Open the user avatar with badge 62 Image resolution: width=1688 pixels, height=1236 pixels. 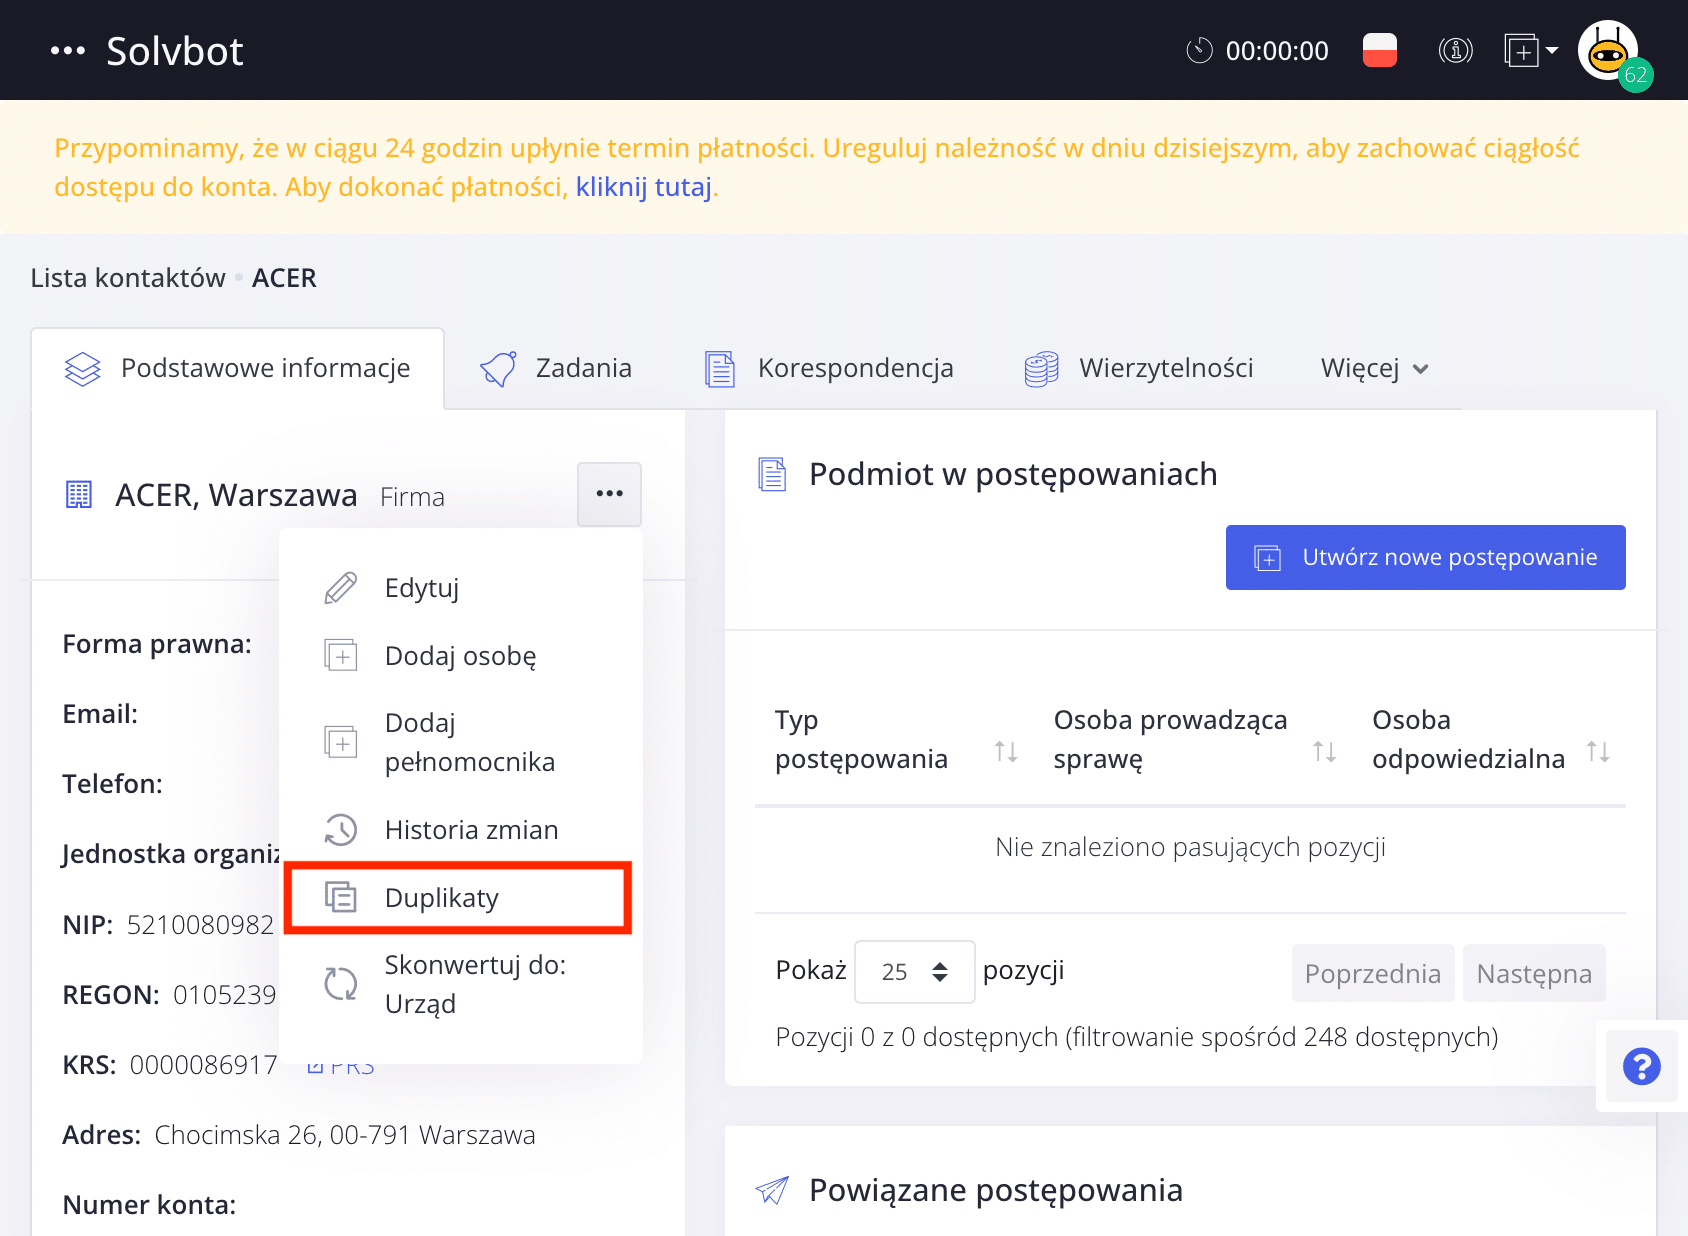[x=1609, y=52]
